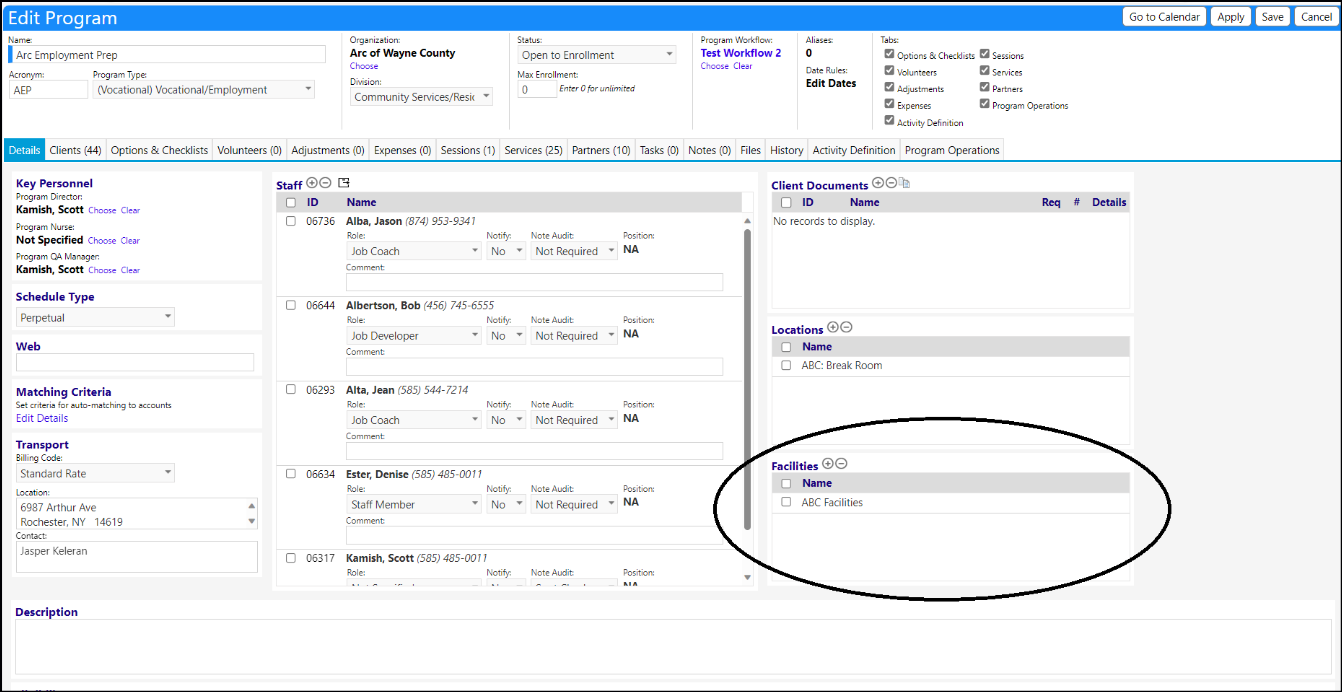Screen dimensions: 1342x692
Task: Check the ABC Facilities checkbox
Action: [786, 502]
